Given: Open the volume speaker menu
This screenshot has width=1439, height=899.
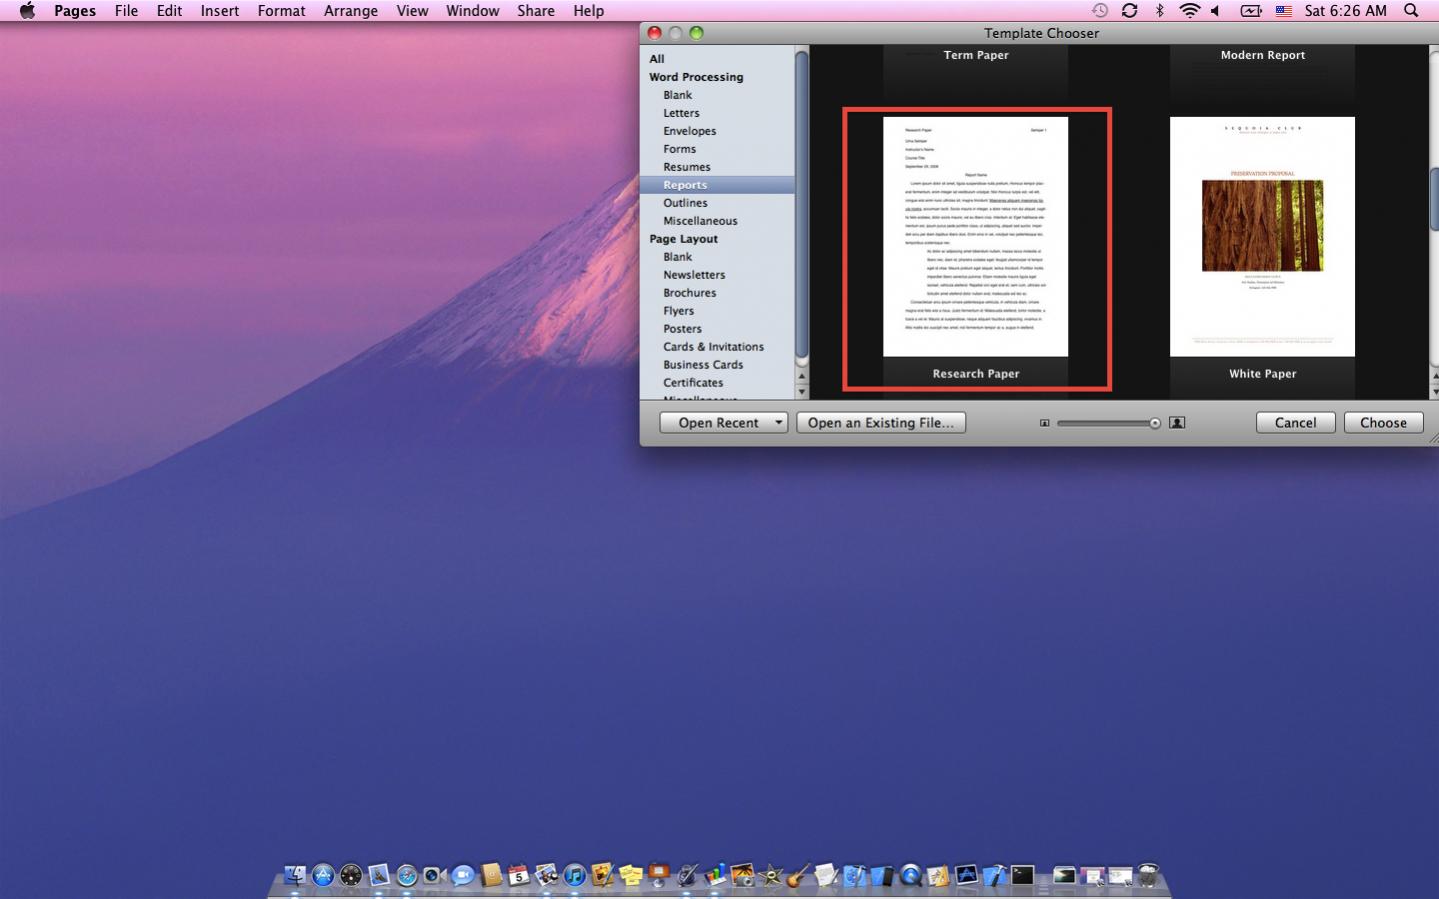Looking at the screenshot, I should pos(1215,10).
